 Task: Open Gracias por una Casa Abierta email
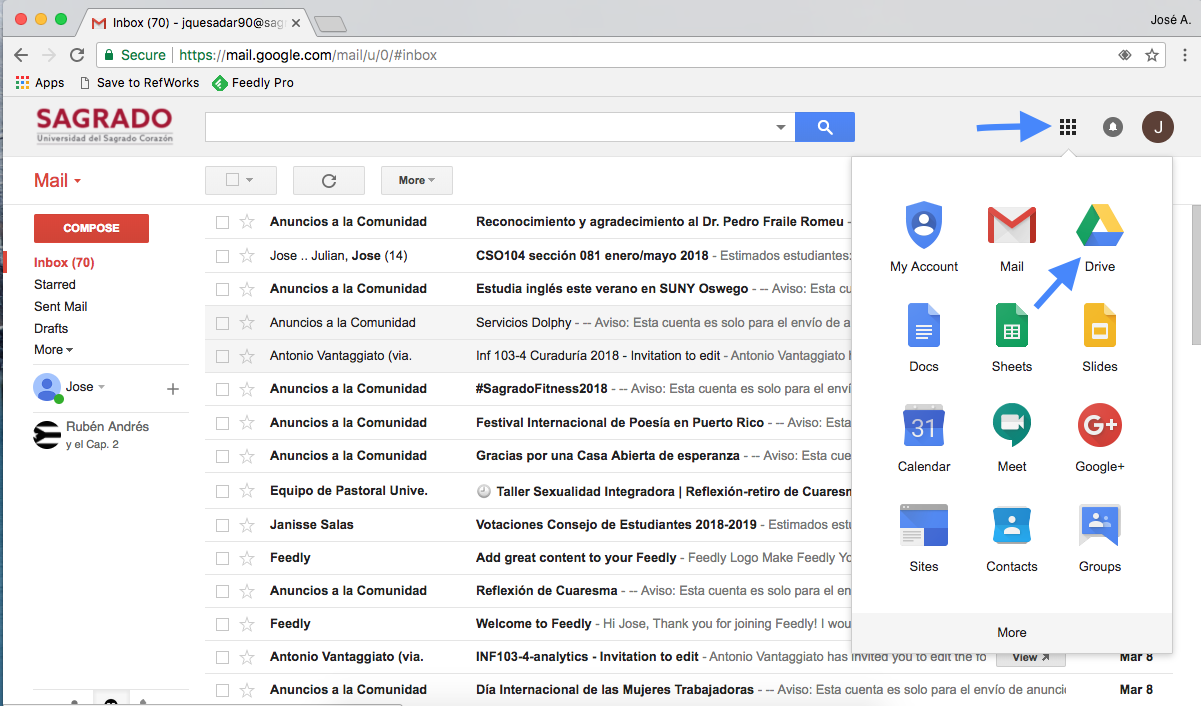pyautogui.click(x=608, y=456)
